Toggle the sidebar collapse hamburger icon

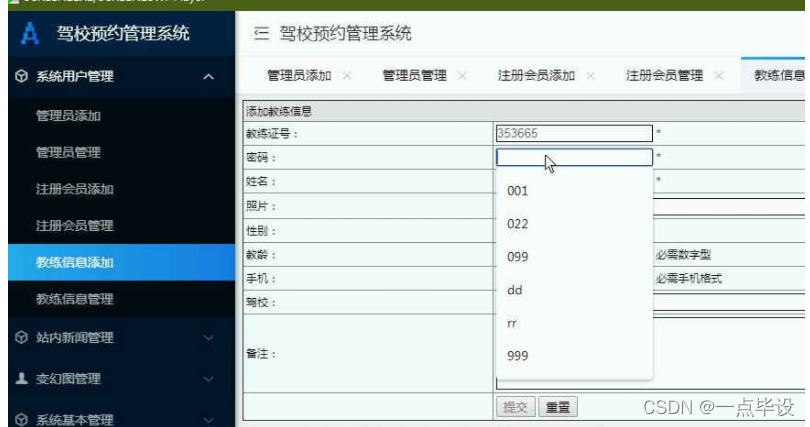(x=261, y=34)
